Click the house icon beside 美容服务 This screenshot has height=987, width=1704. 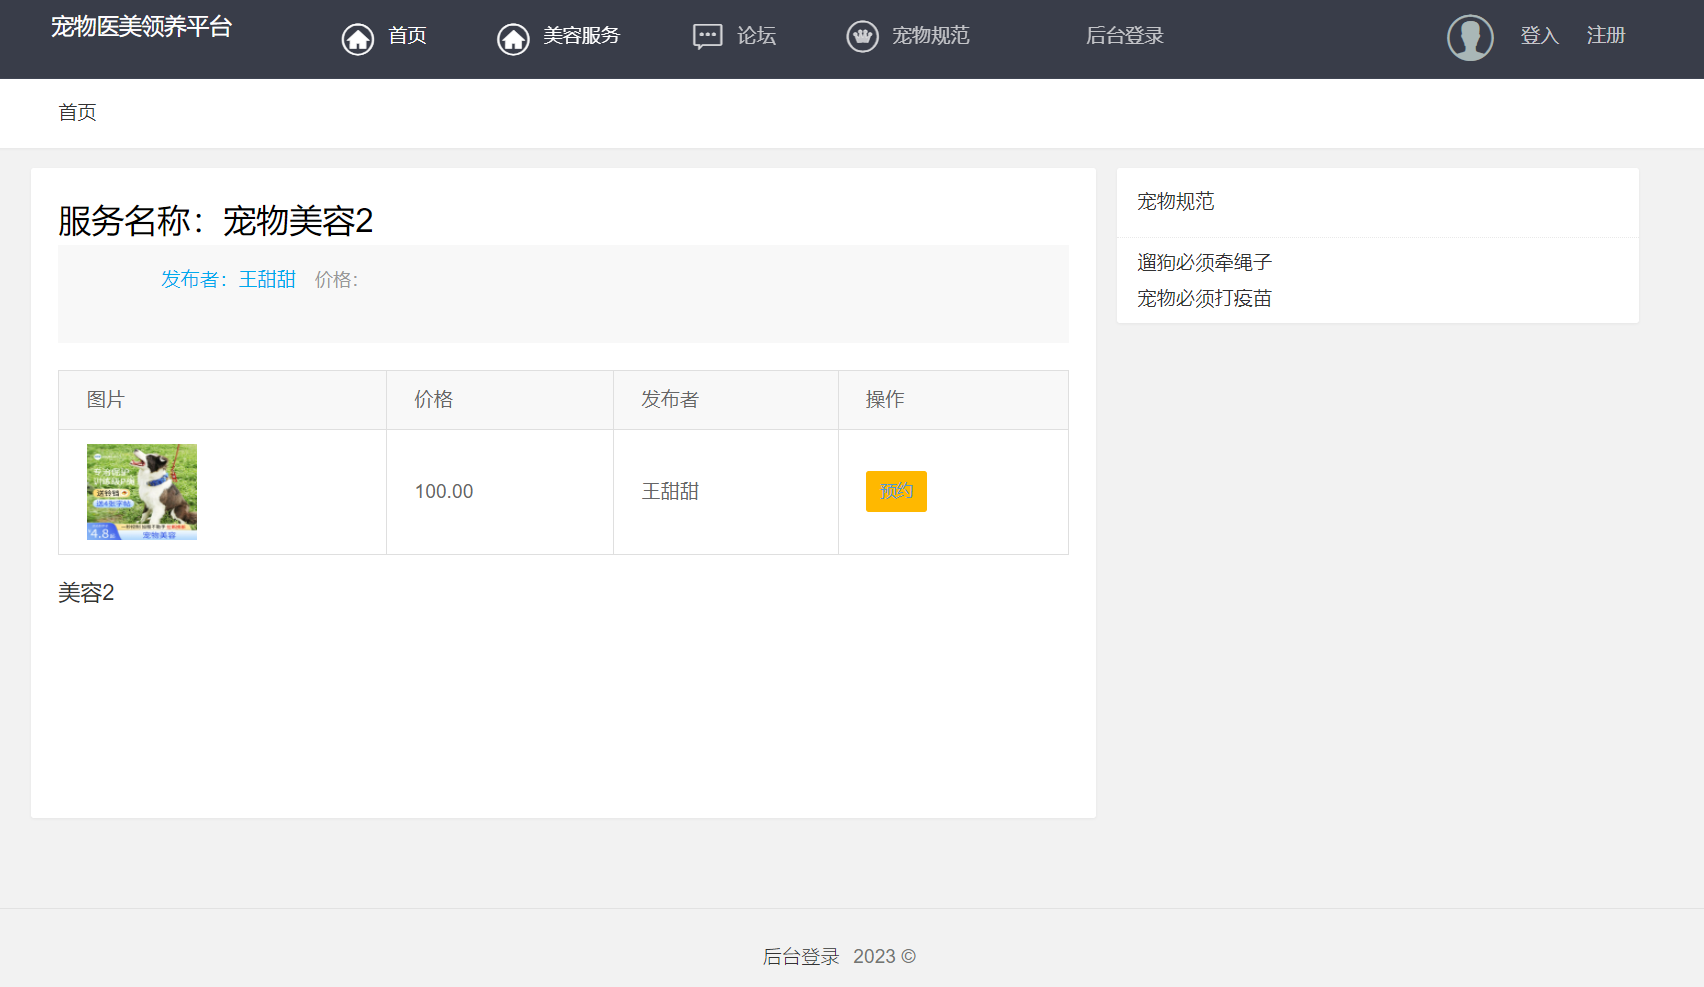pyautogui.click(x=513, y=38)
